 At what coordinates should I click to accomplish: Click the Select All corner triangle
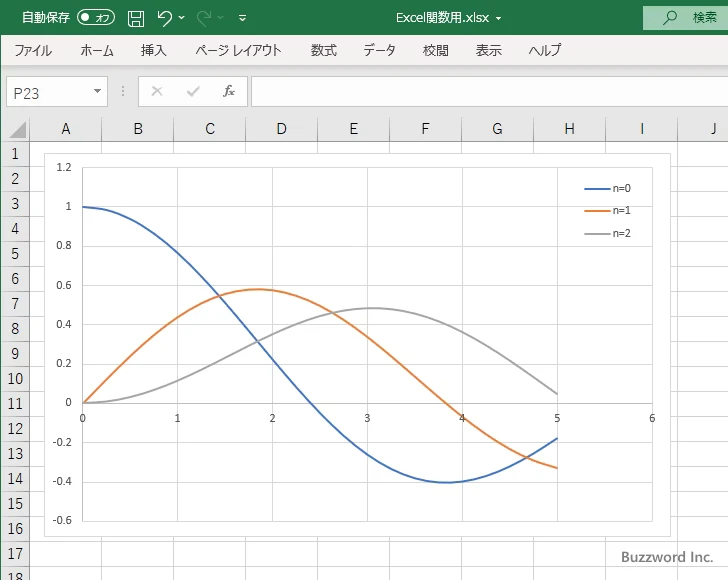[17, 129]
